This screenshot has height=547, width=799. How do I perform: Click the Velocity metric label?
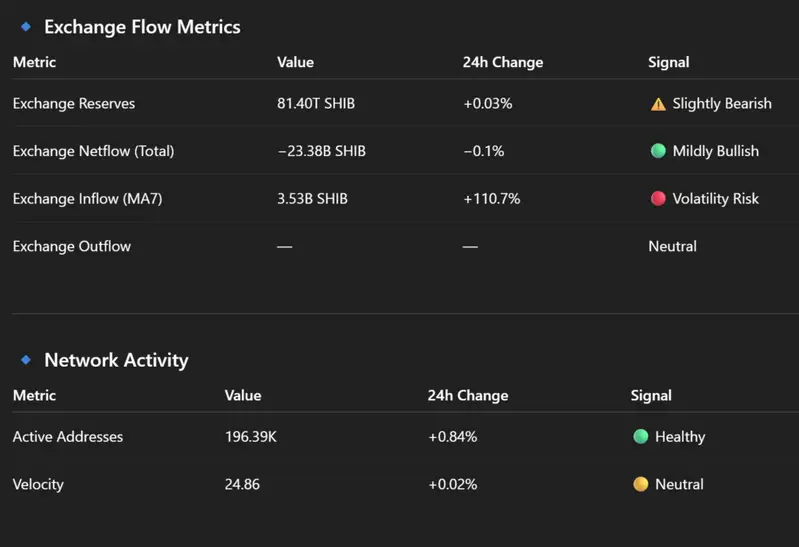click(38, 484)
